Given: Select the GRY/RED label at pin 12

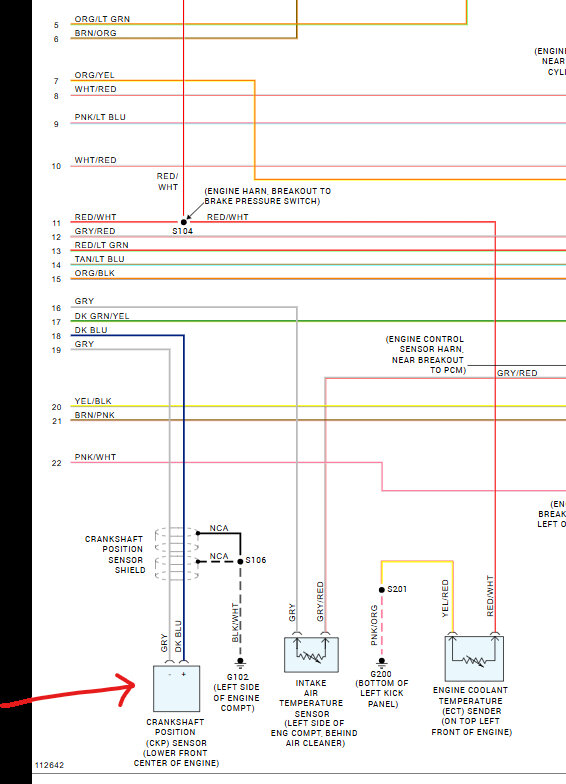Looking at the screenshot, I should (x=95, y=231).
